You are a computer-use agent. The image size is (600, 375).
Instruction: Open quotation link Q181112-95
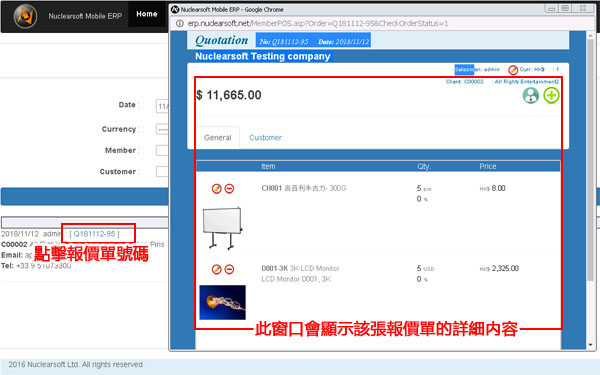coord(95,234)
